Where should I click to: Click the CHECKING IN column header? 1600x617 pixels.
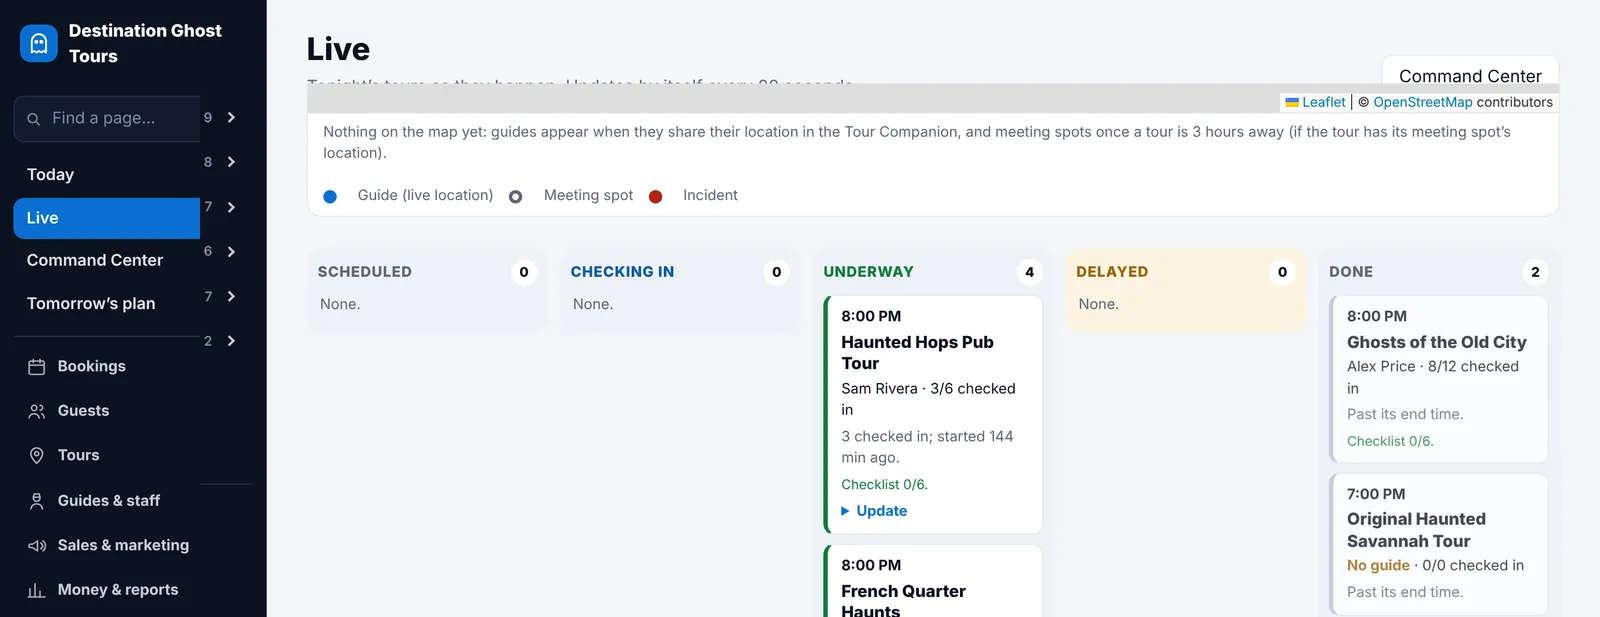click(622, 272)
